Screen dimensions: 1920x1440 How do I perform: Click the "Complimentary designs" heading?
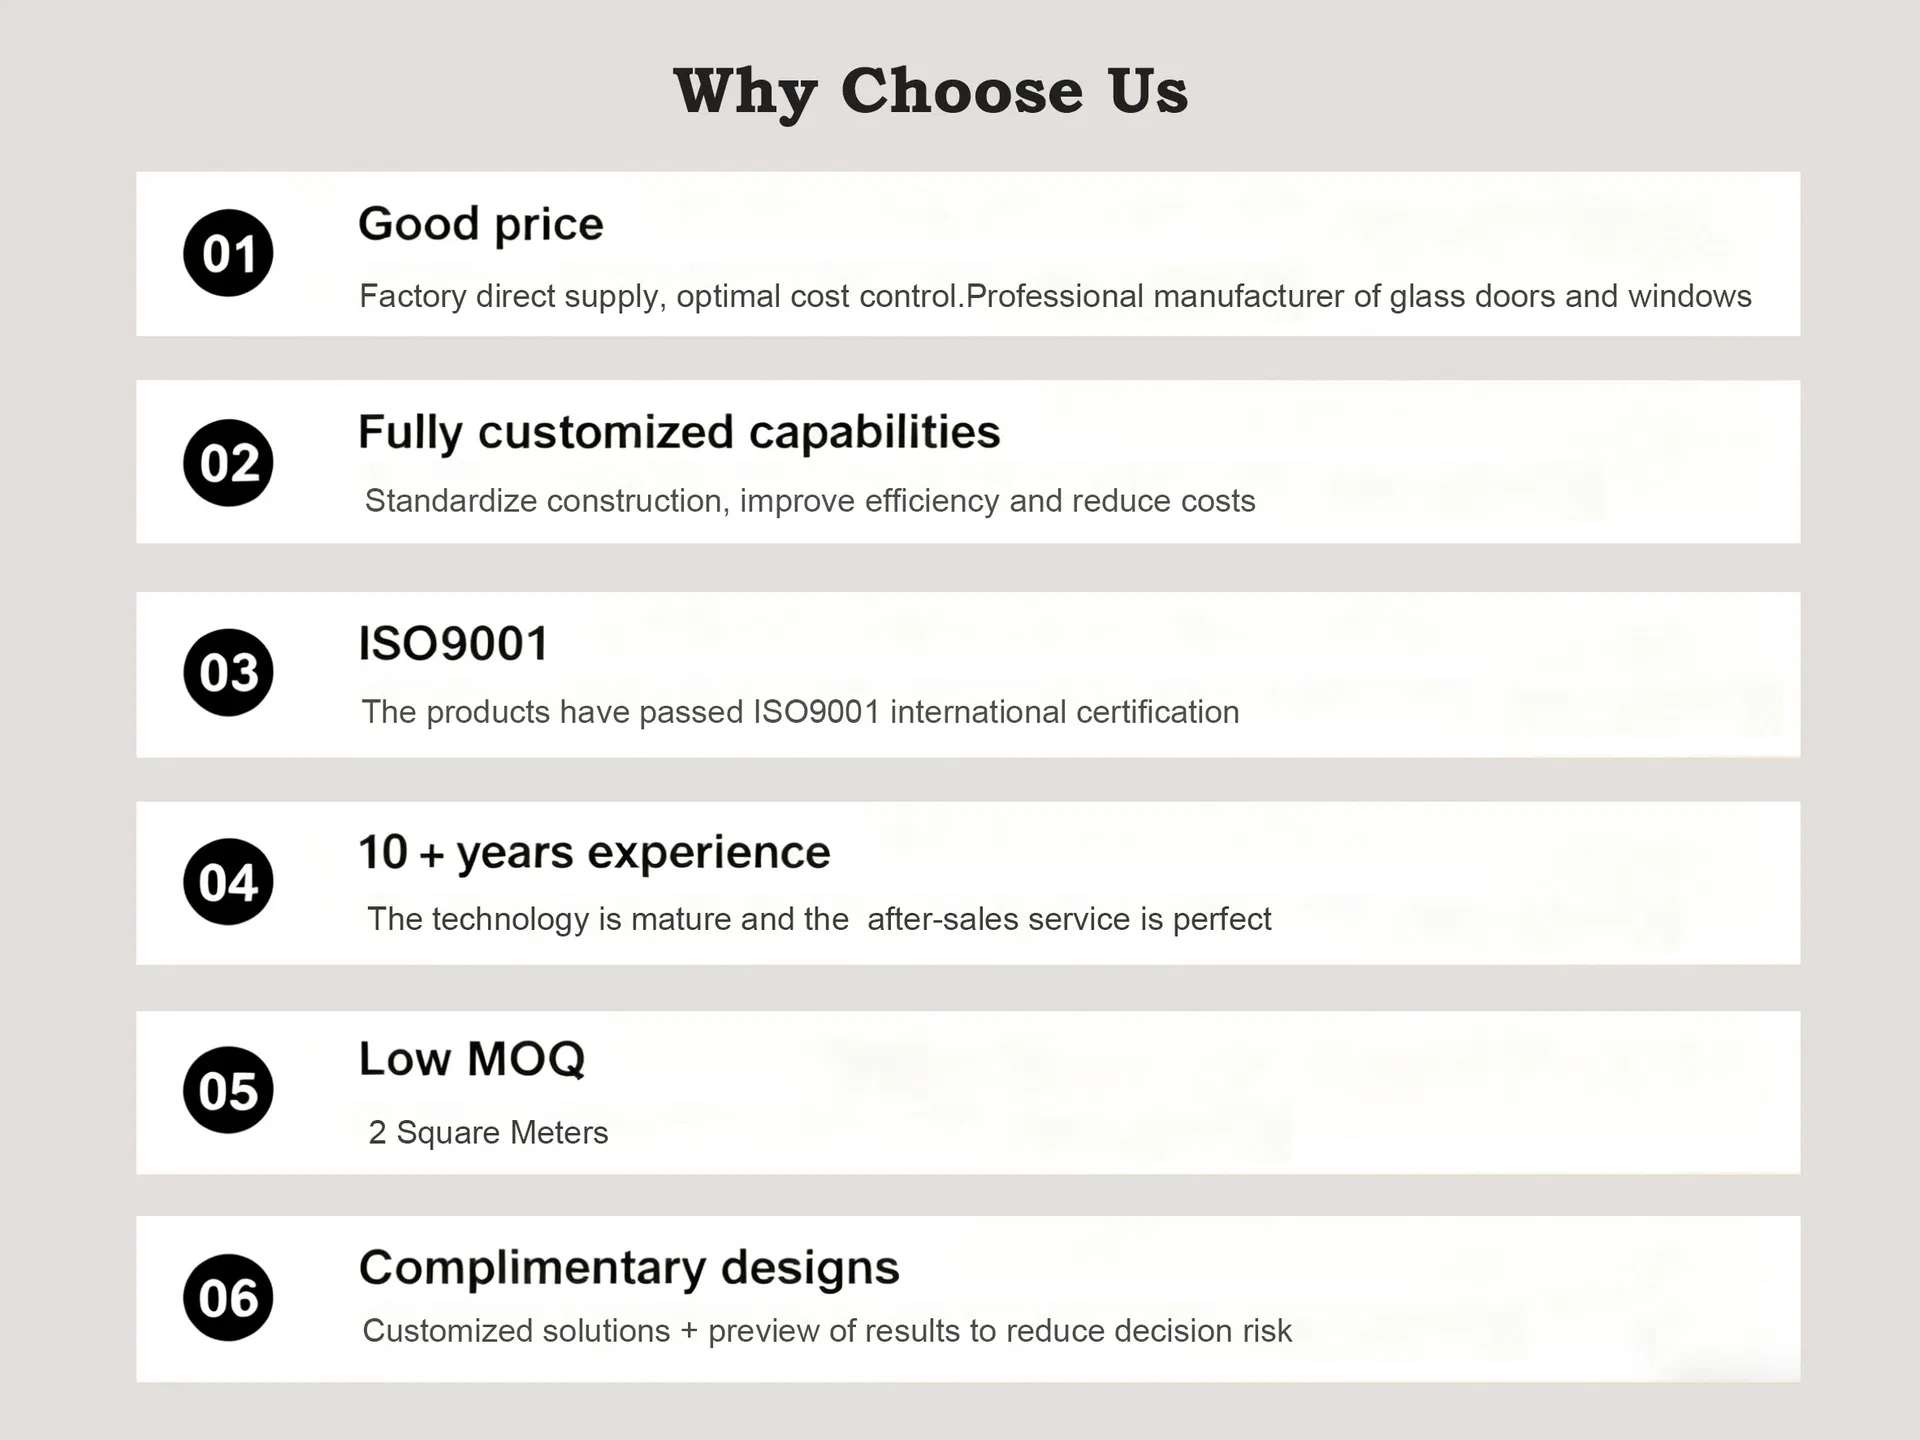[x=629, y=1268]
